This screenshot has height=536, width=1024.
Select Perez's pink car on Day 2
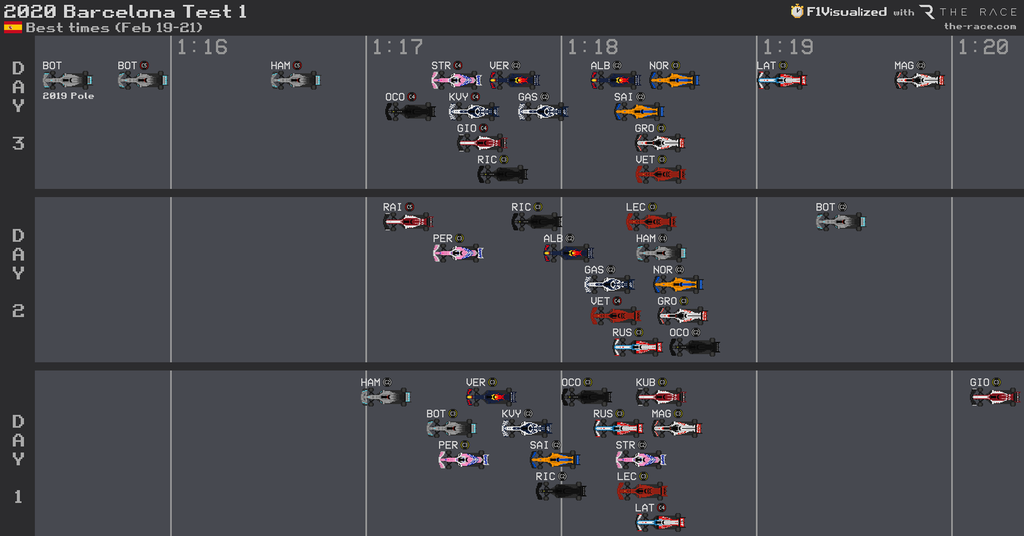coord(458,253)
